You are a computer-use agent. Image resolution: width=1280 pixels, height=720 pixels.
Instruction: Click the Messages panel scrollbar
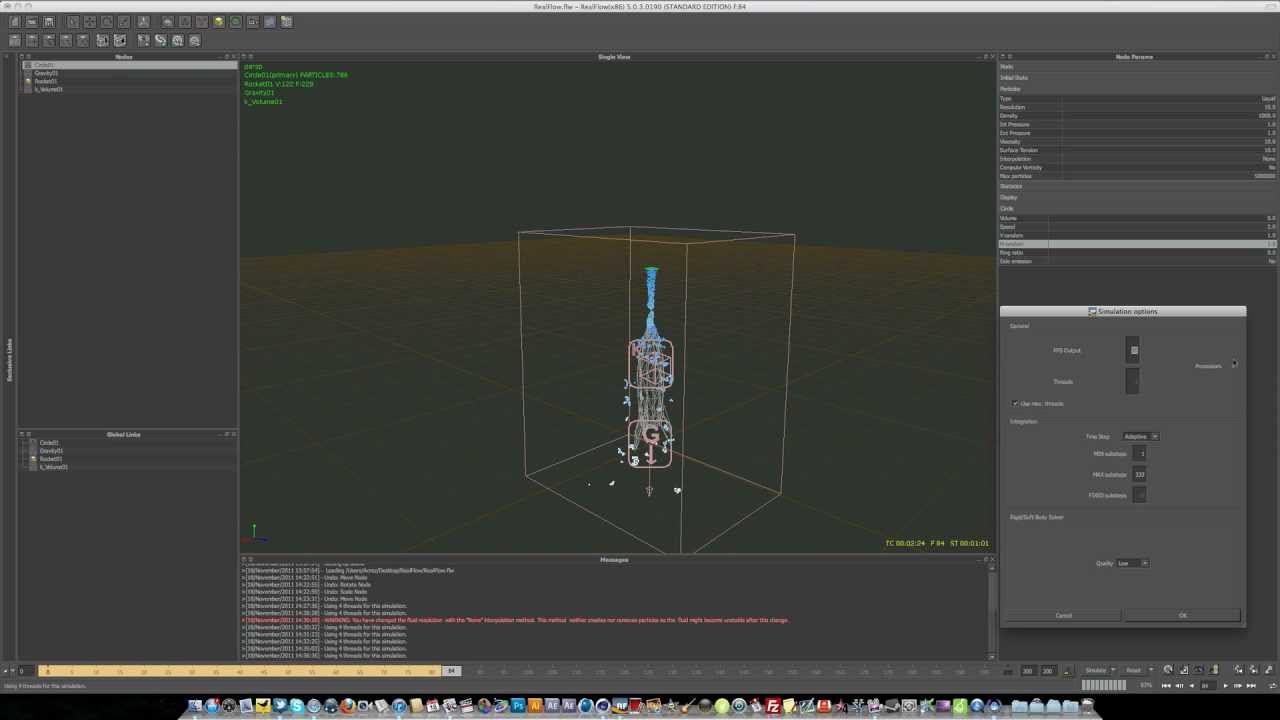click(x=991, y=610)
